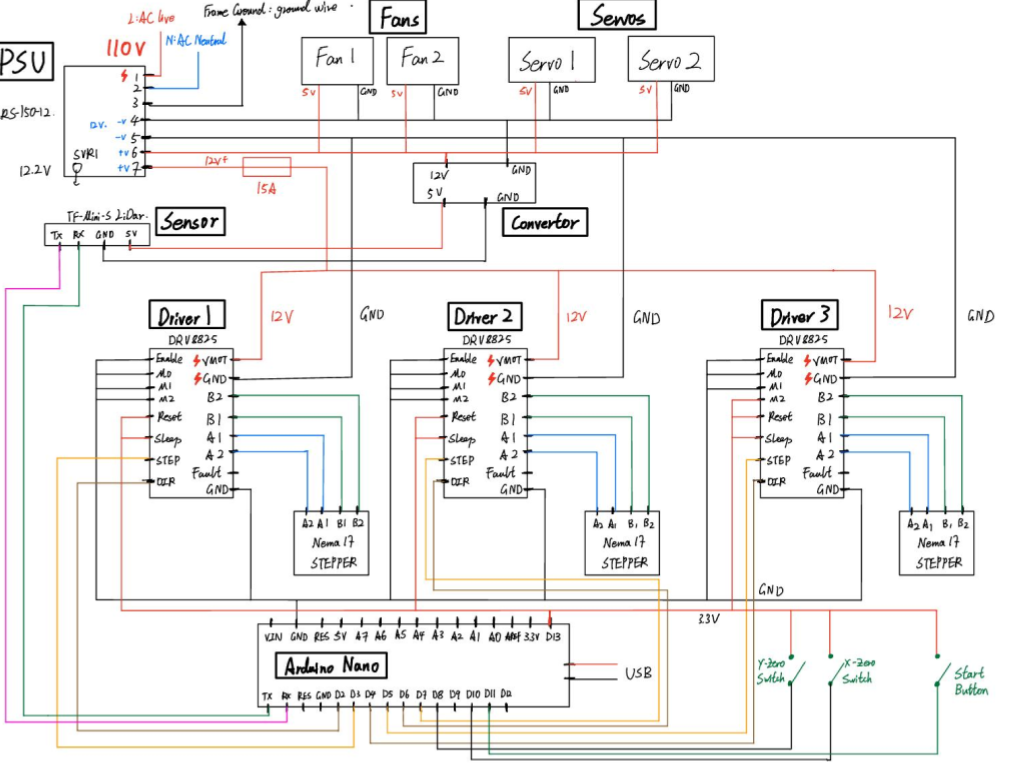The width and height of the screenshot is (1024, 768).
Task: Select the VMOT pin on Driver 1
Action: [x=214, y=360]
